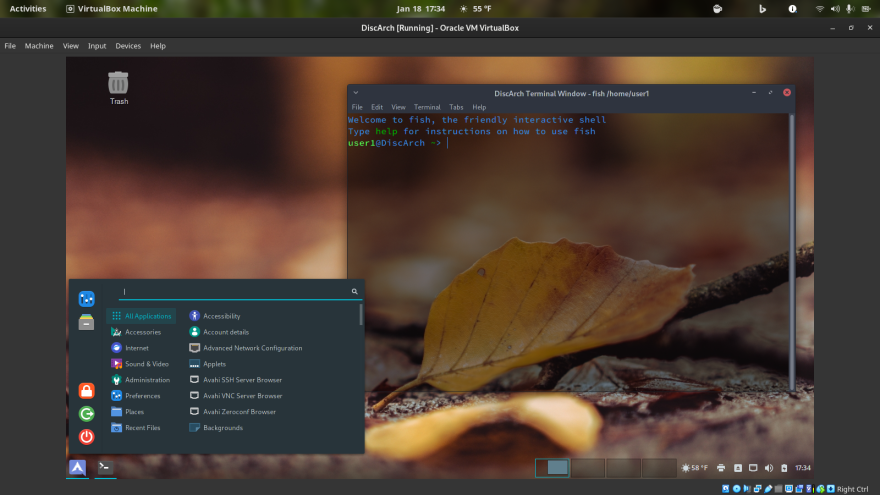880x495 pixels.
Task: Expand the terminal window title dropdown arrow
Action: click(x=355, y=93)
